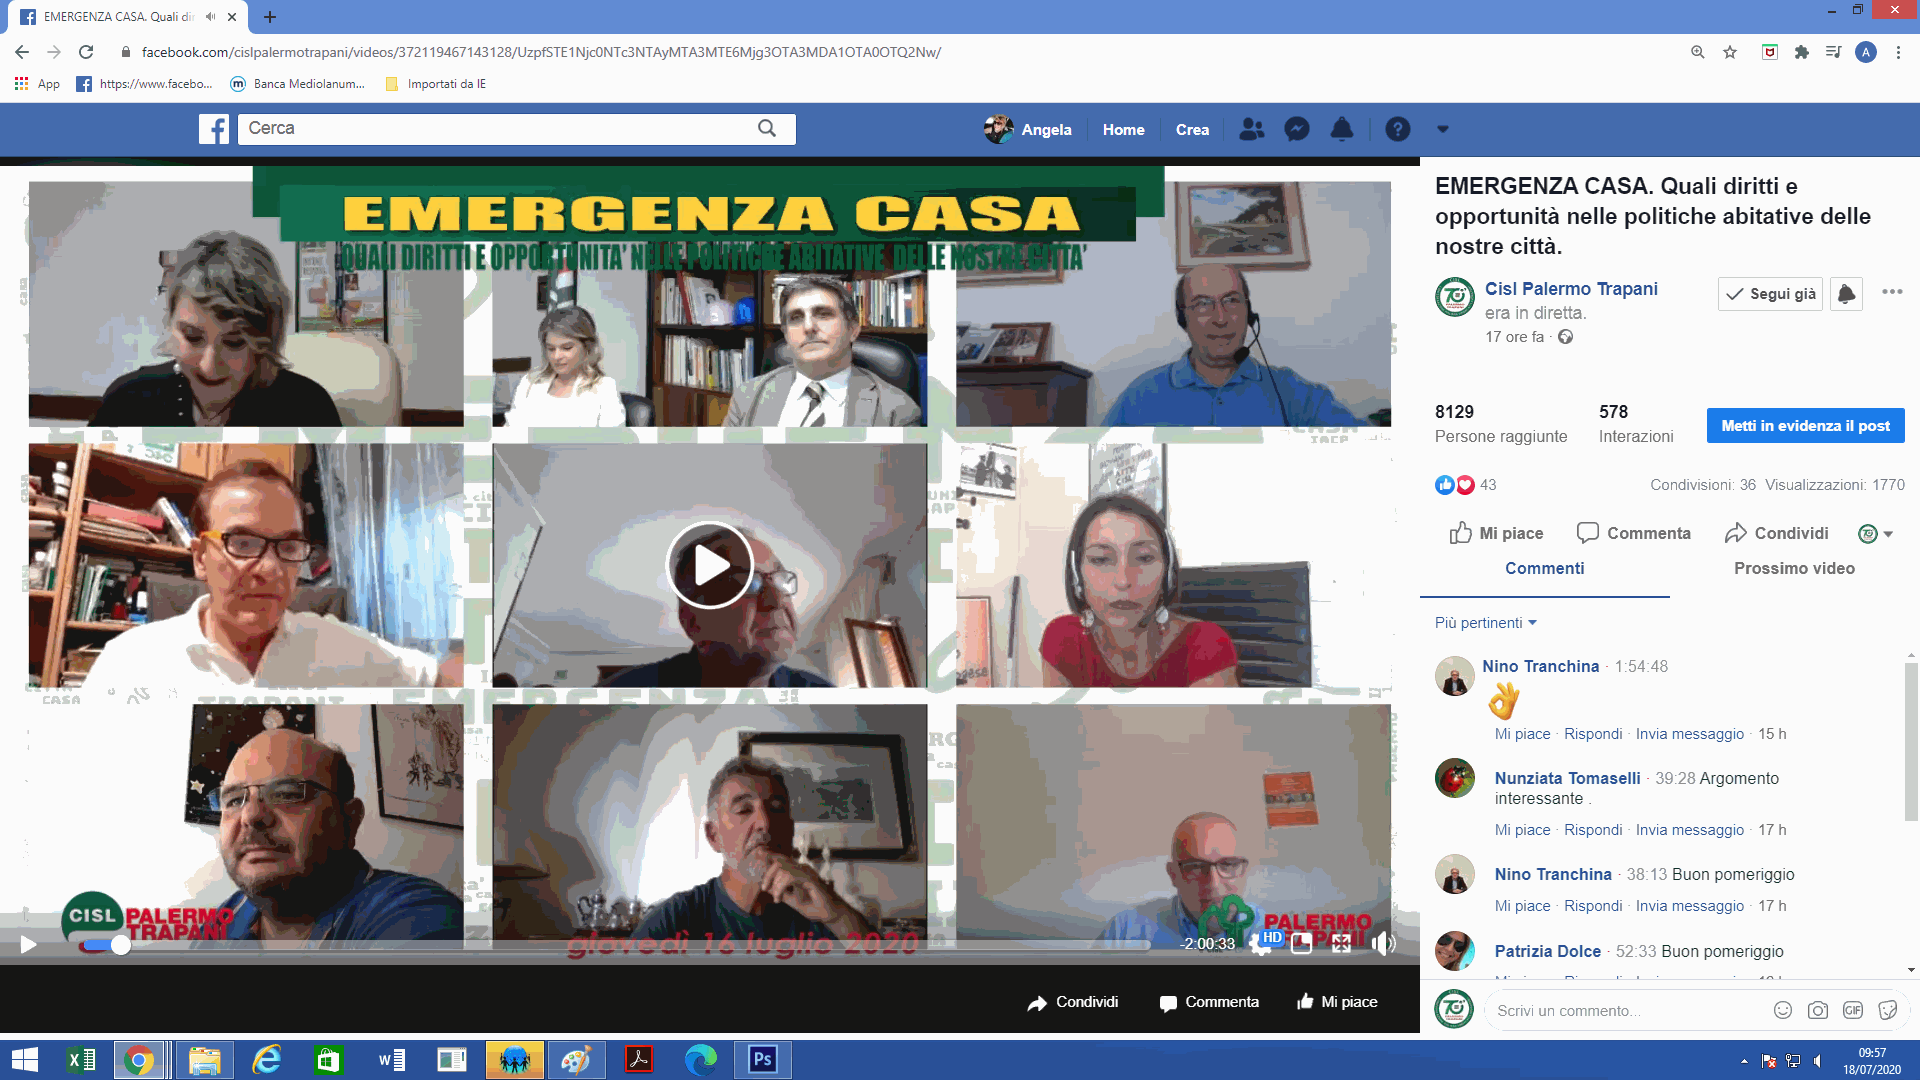1920x1080 pixels.
Task: Open the Chrome three-dot menu
Action: click(1898, 52)
